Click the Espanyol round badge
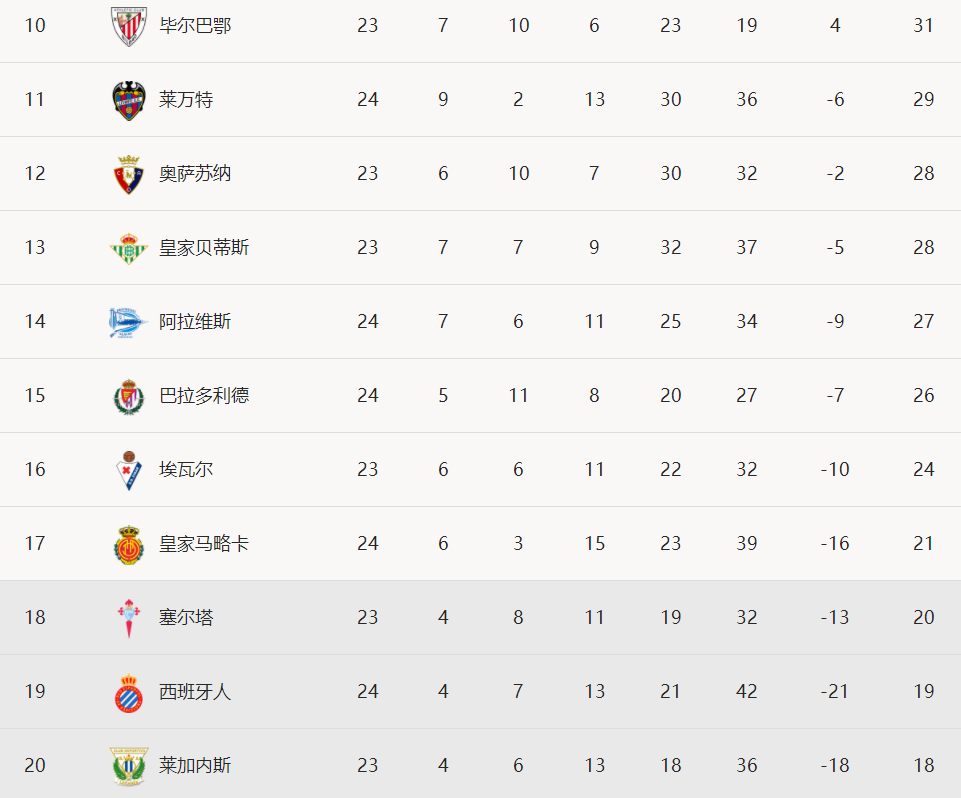 129,693
